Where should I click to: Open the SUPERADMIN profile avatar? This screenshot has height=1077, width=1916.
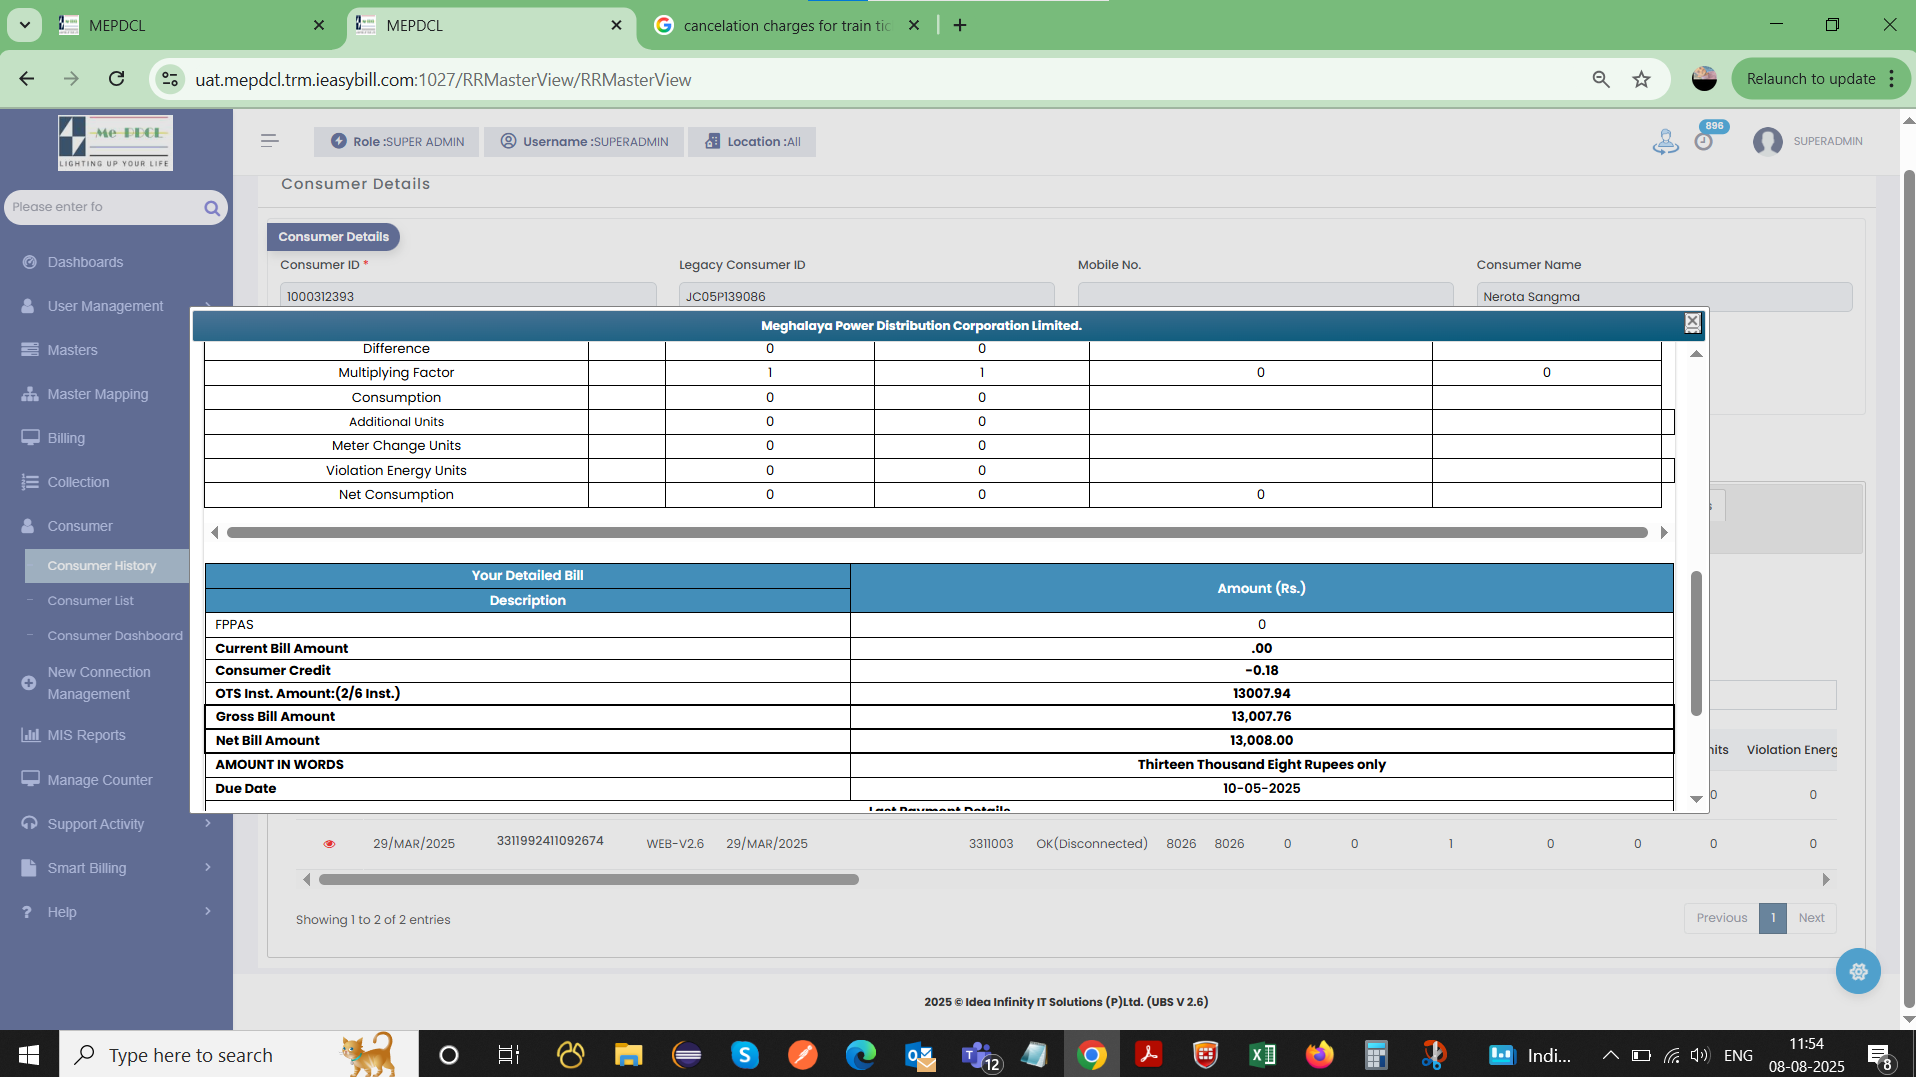point(1767,141)
